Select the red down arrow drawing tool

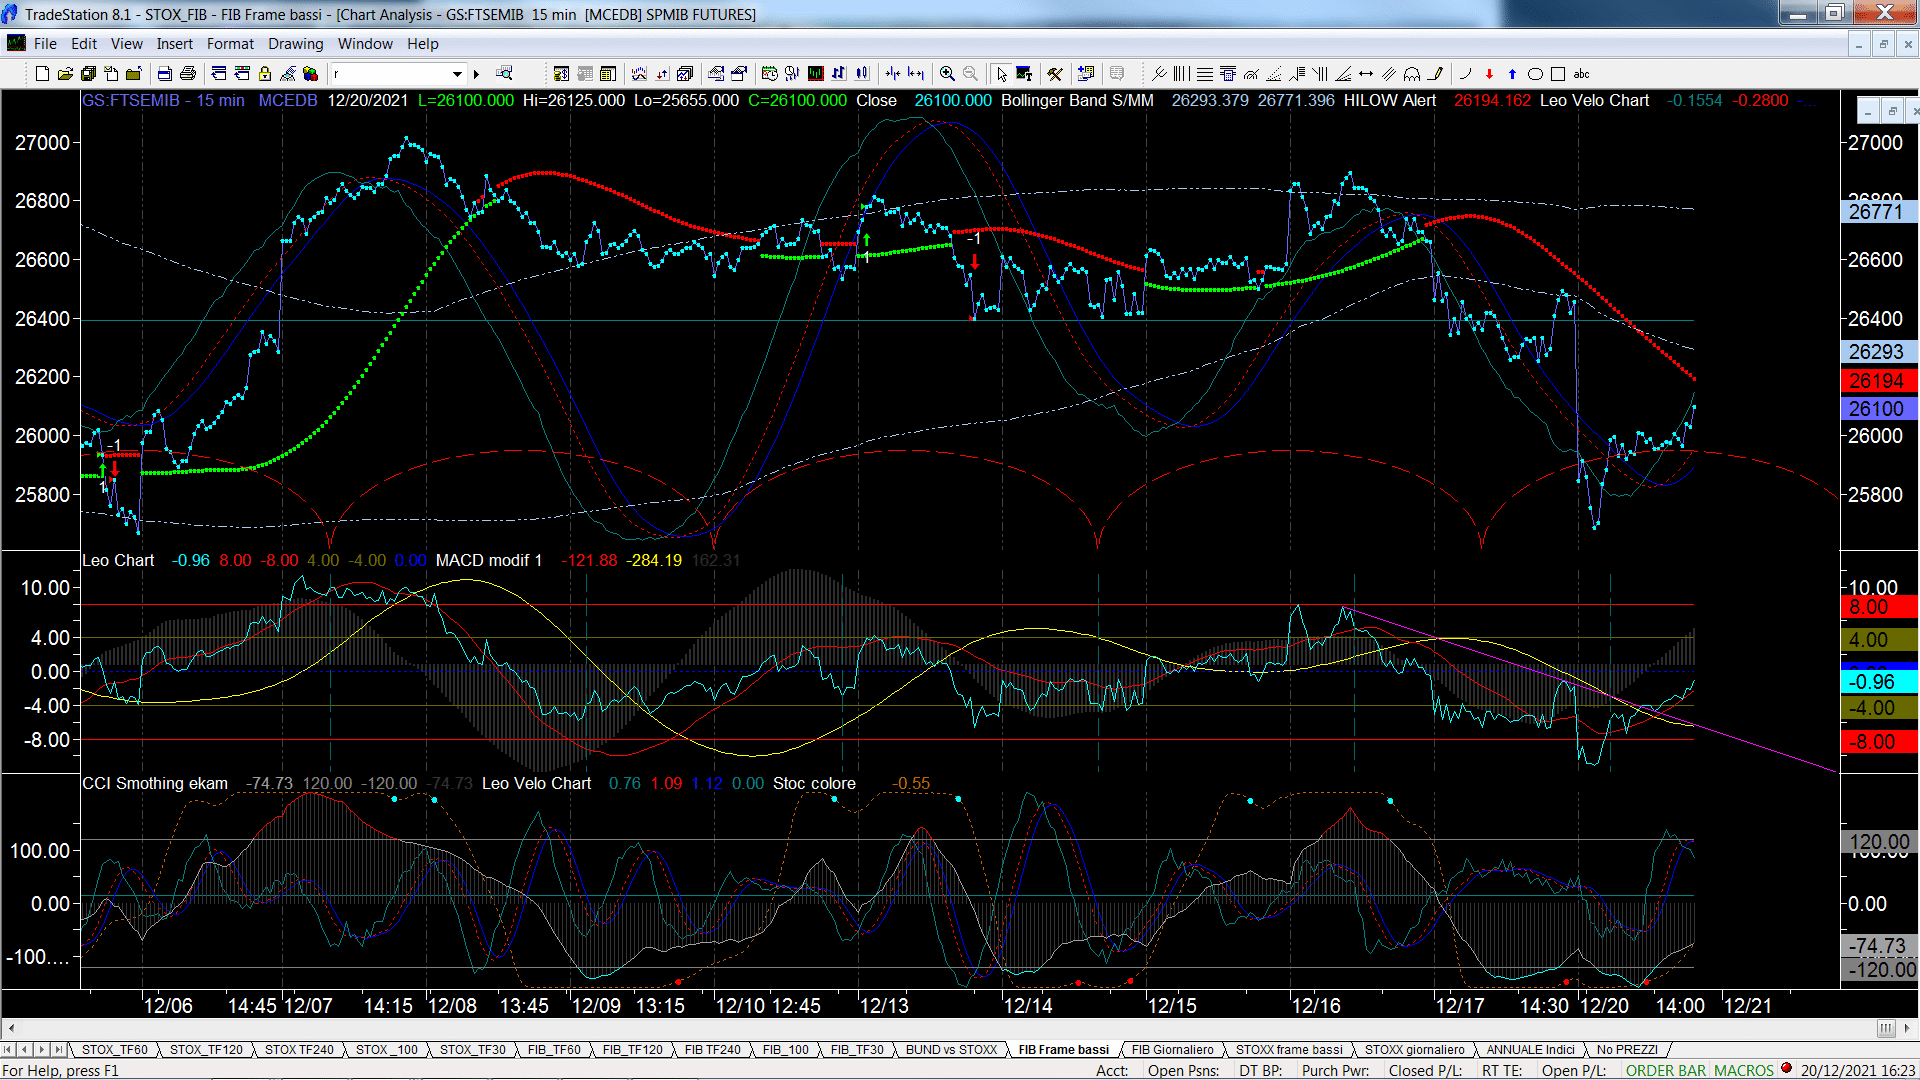(x=1489, y=74)
